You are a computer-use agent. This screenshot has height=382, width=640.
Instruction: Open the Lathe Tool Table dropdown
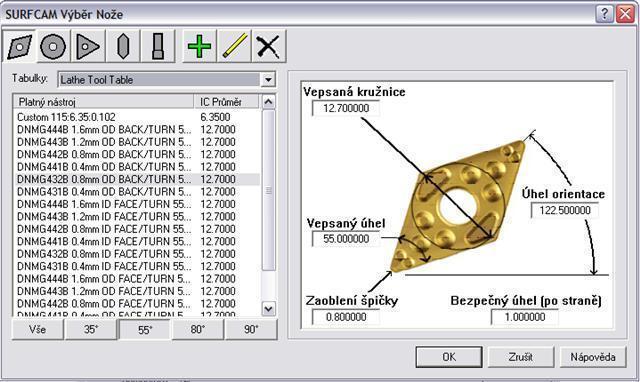268,80
